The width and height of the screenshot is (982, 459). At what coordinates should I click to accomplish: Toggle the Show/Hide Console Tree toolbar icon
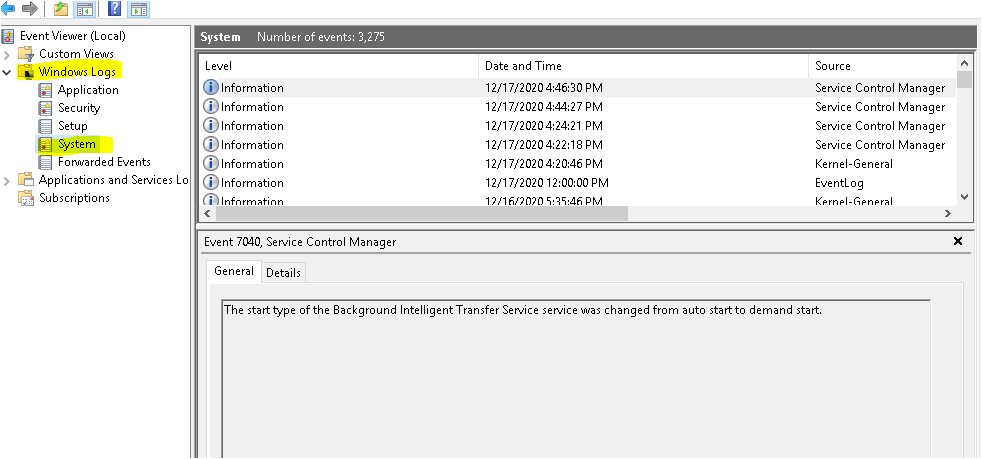click(x=85, y=9)
